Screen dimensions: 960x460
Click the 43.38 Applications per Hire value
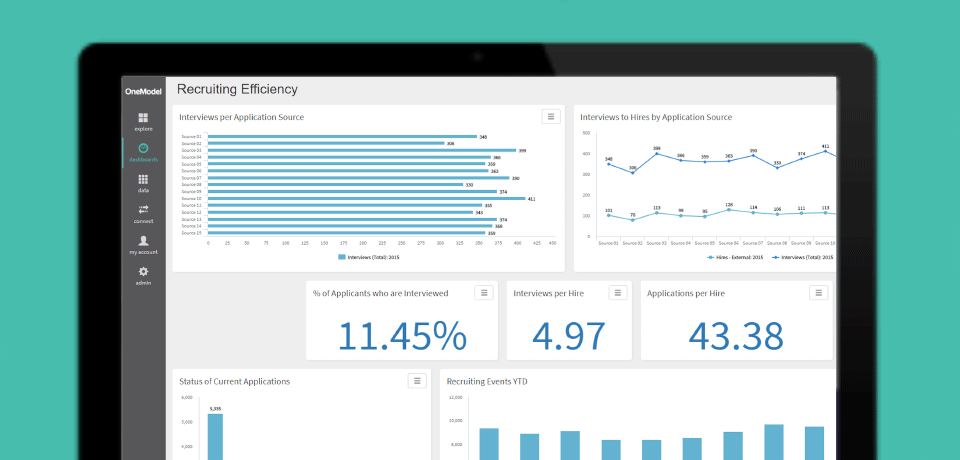tap(736, 336)
